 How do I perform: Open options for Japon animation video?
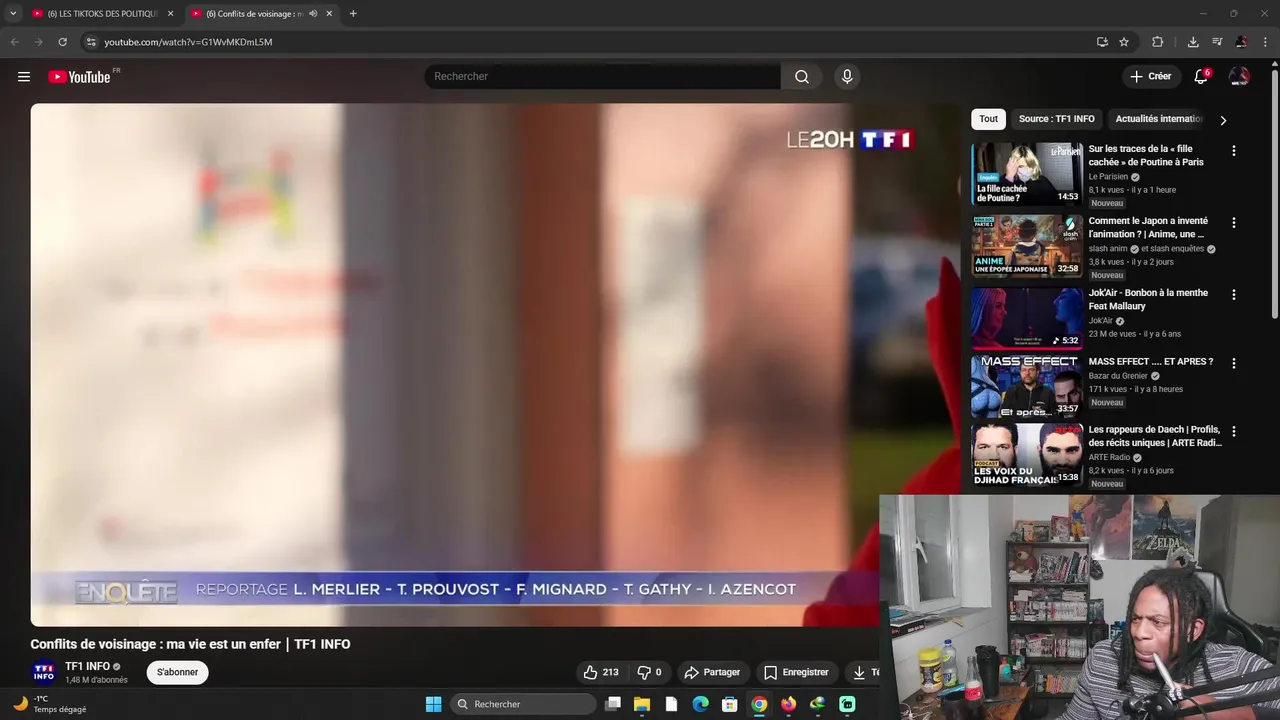click(x=1233, y=223)
